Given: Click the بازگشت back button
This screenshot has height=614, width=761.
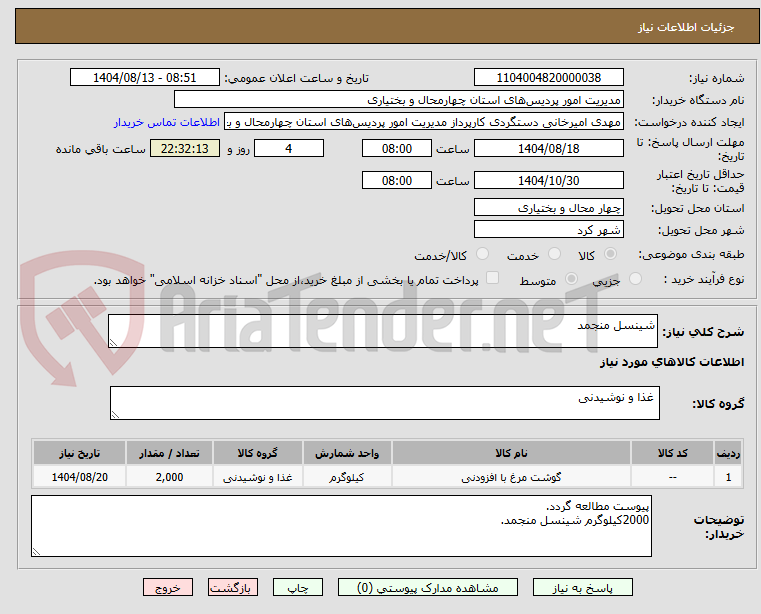Looking at the screenshot, I should click(232, 587).
